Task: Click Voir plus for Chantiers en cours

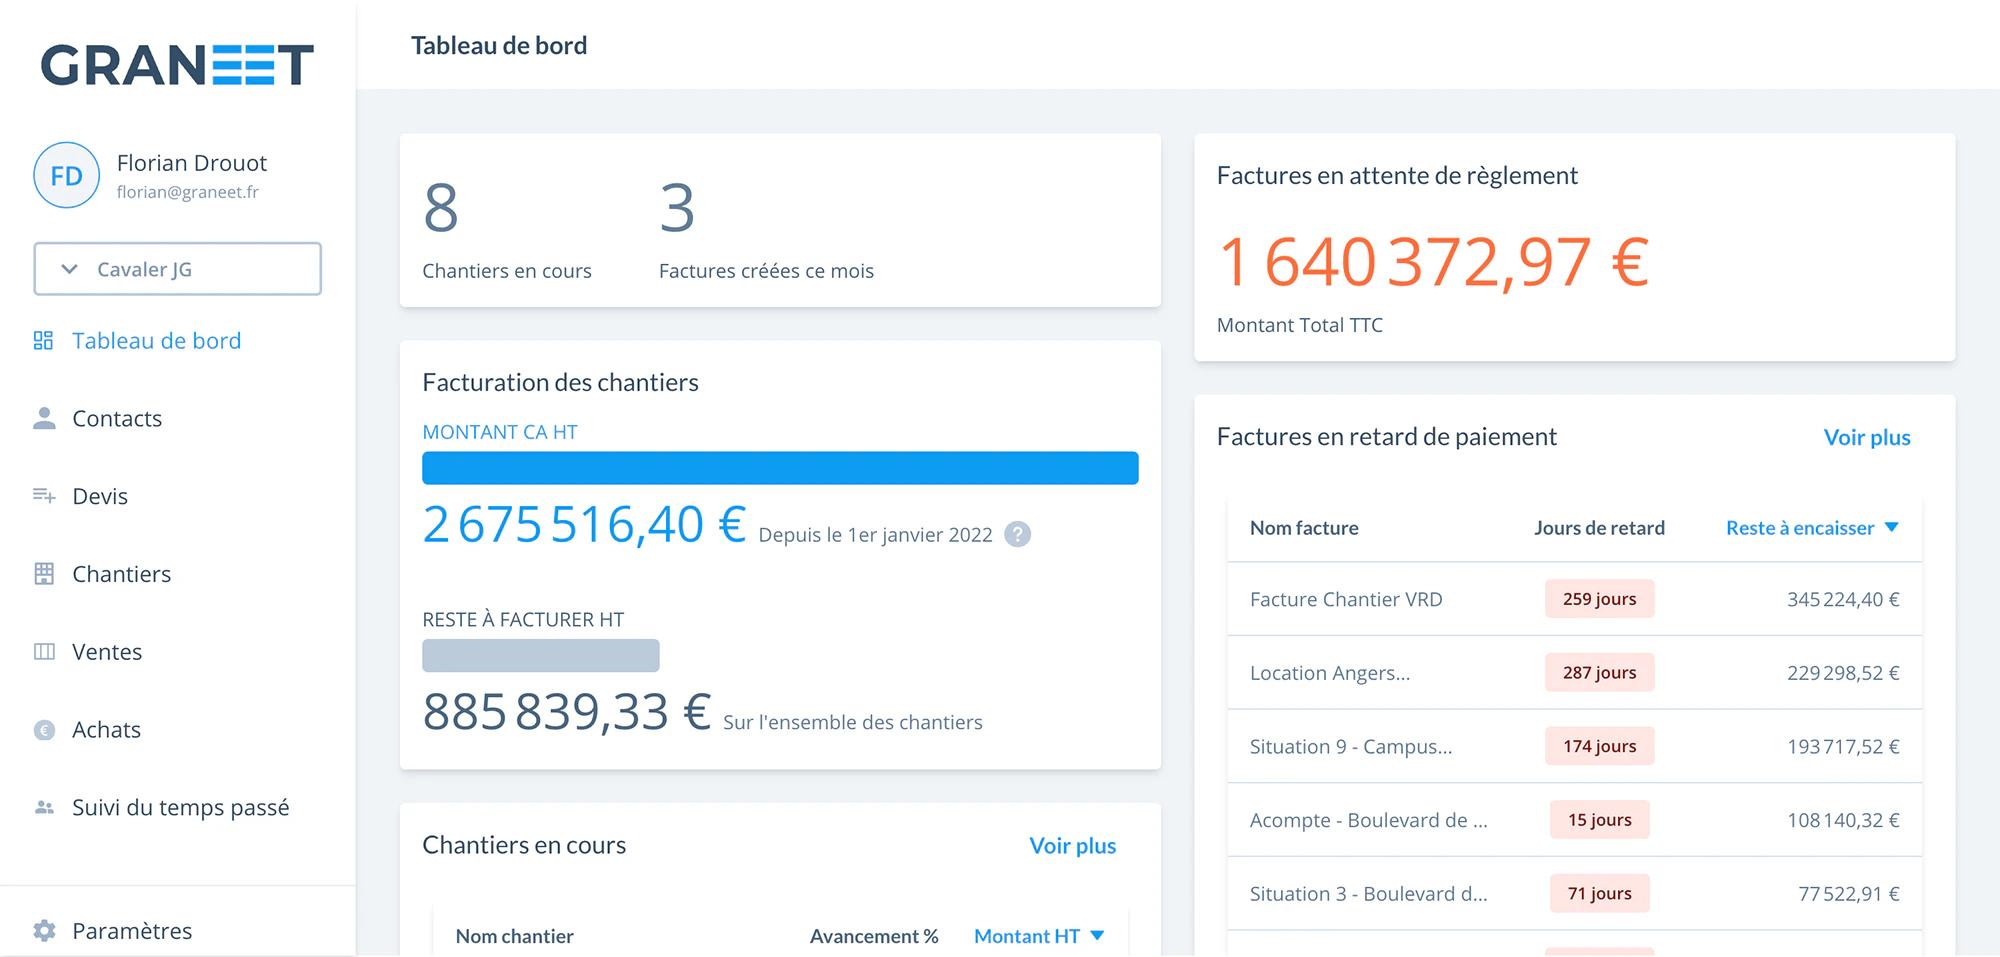Action: click(x=1072, y=846)
